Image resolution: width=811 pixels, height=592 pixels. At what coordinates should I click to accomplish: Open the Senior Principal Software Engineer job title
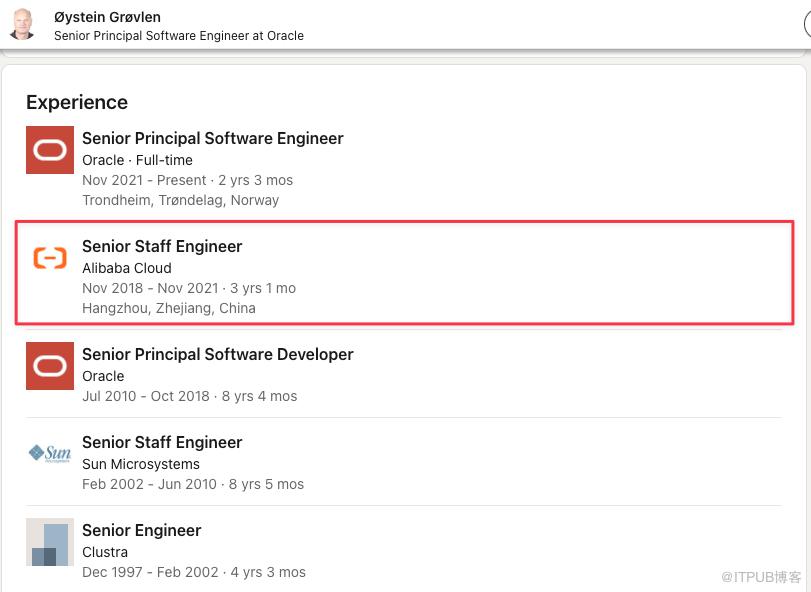(x=213, y=138)
